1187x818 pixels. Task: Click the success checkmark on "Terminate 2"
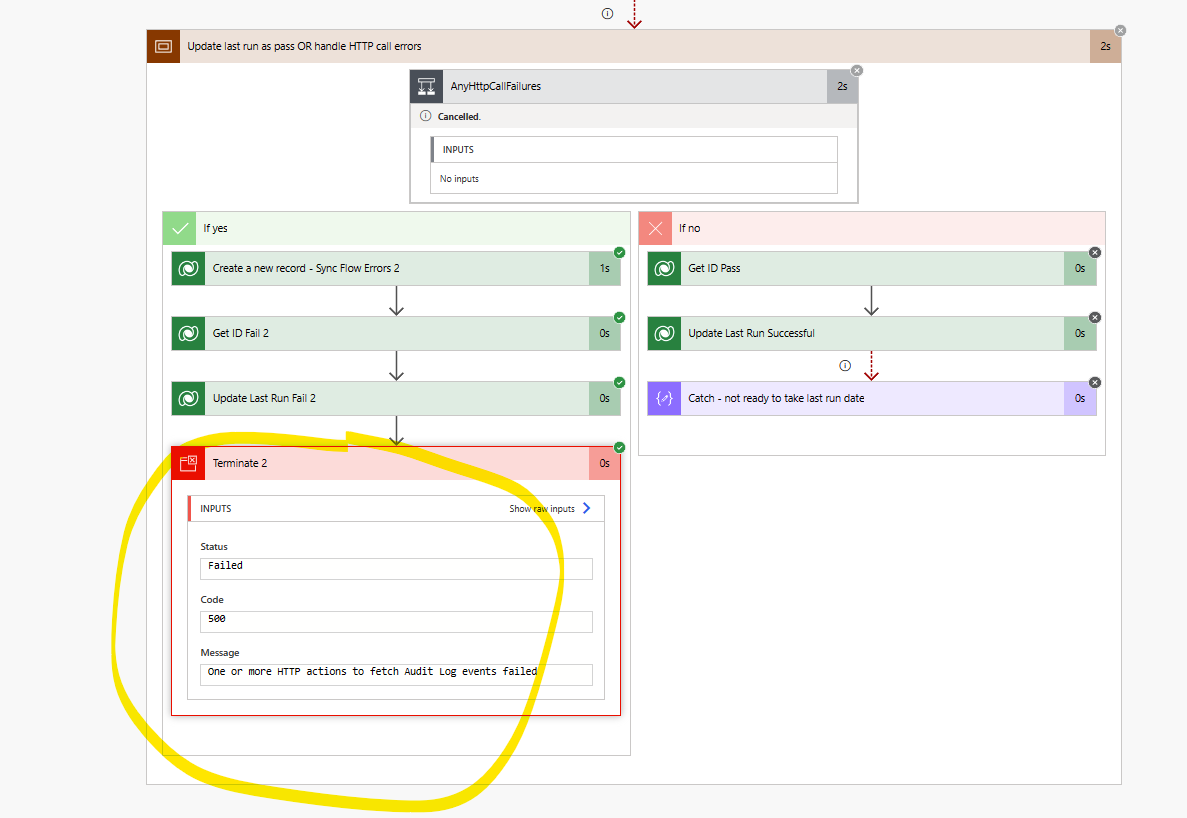click(619, 447)
